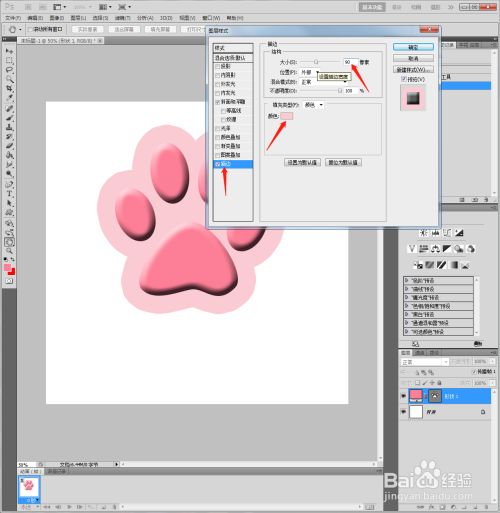Open the Vibrance adjustment icon
The width and height of the screenshot is (500, 513).
[412, 249]
